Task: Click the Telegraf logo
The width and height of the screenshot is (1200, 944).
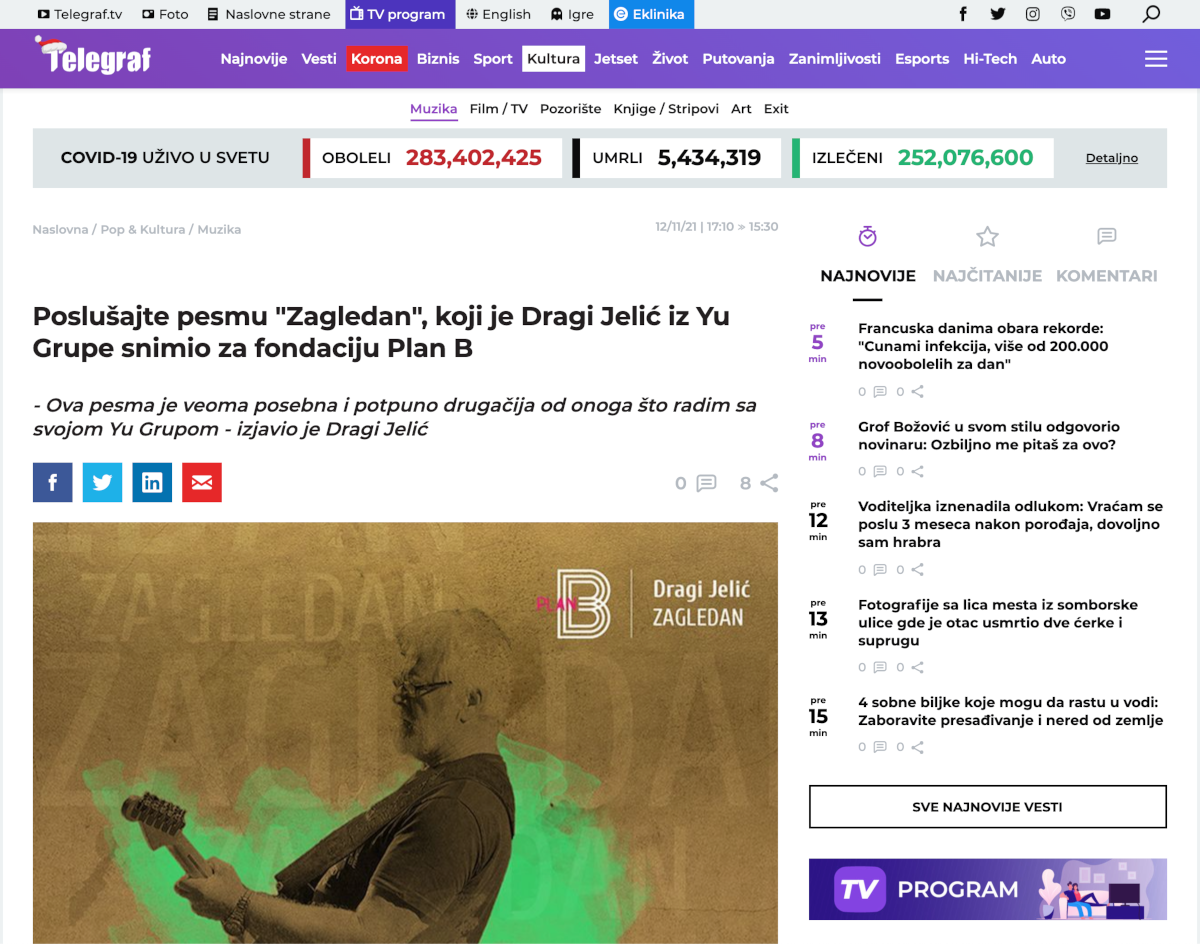Action: [x=92, y=56]
